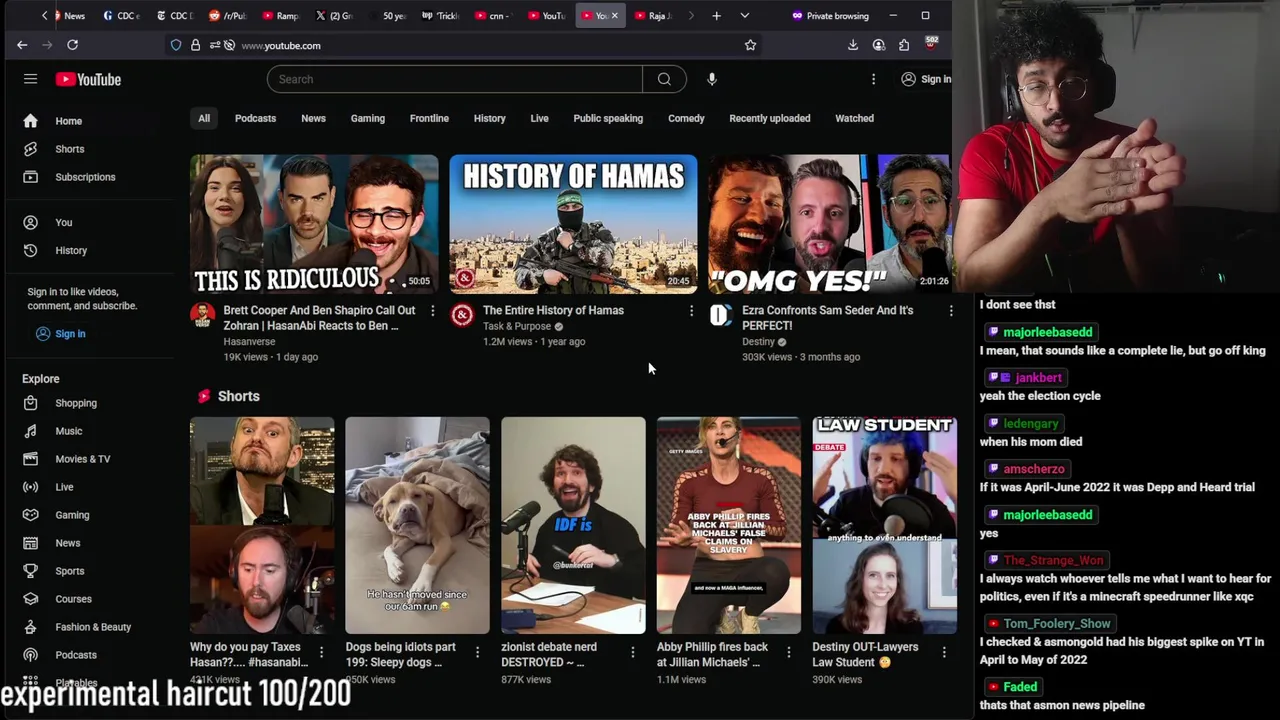Select the All filter chip
1280x720 pixels.
tap(204, 118)
